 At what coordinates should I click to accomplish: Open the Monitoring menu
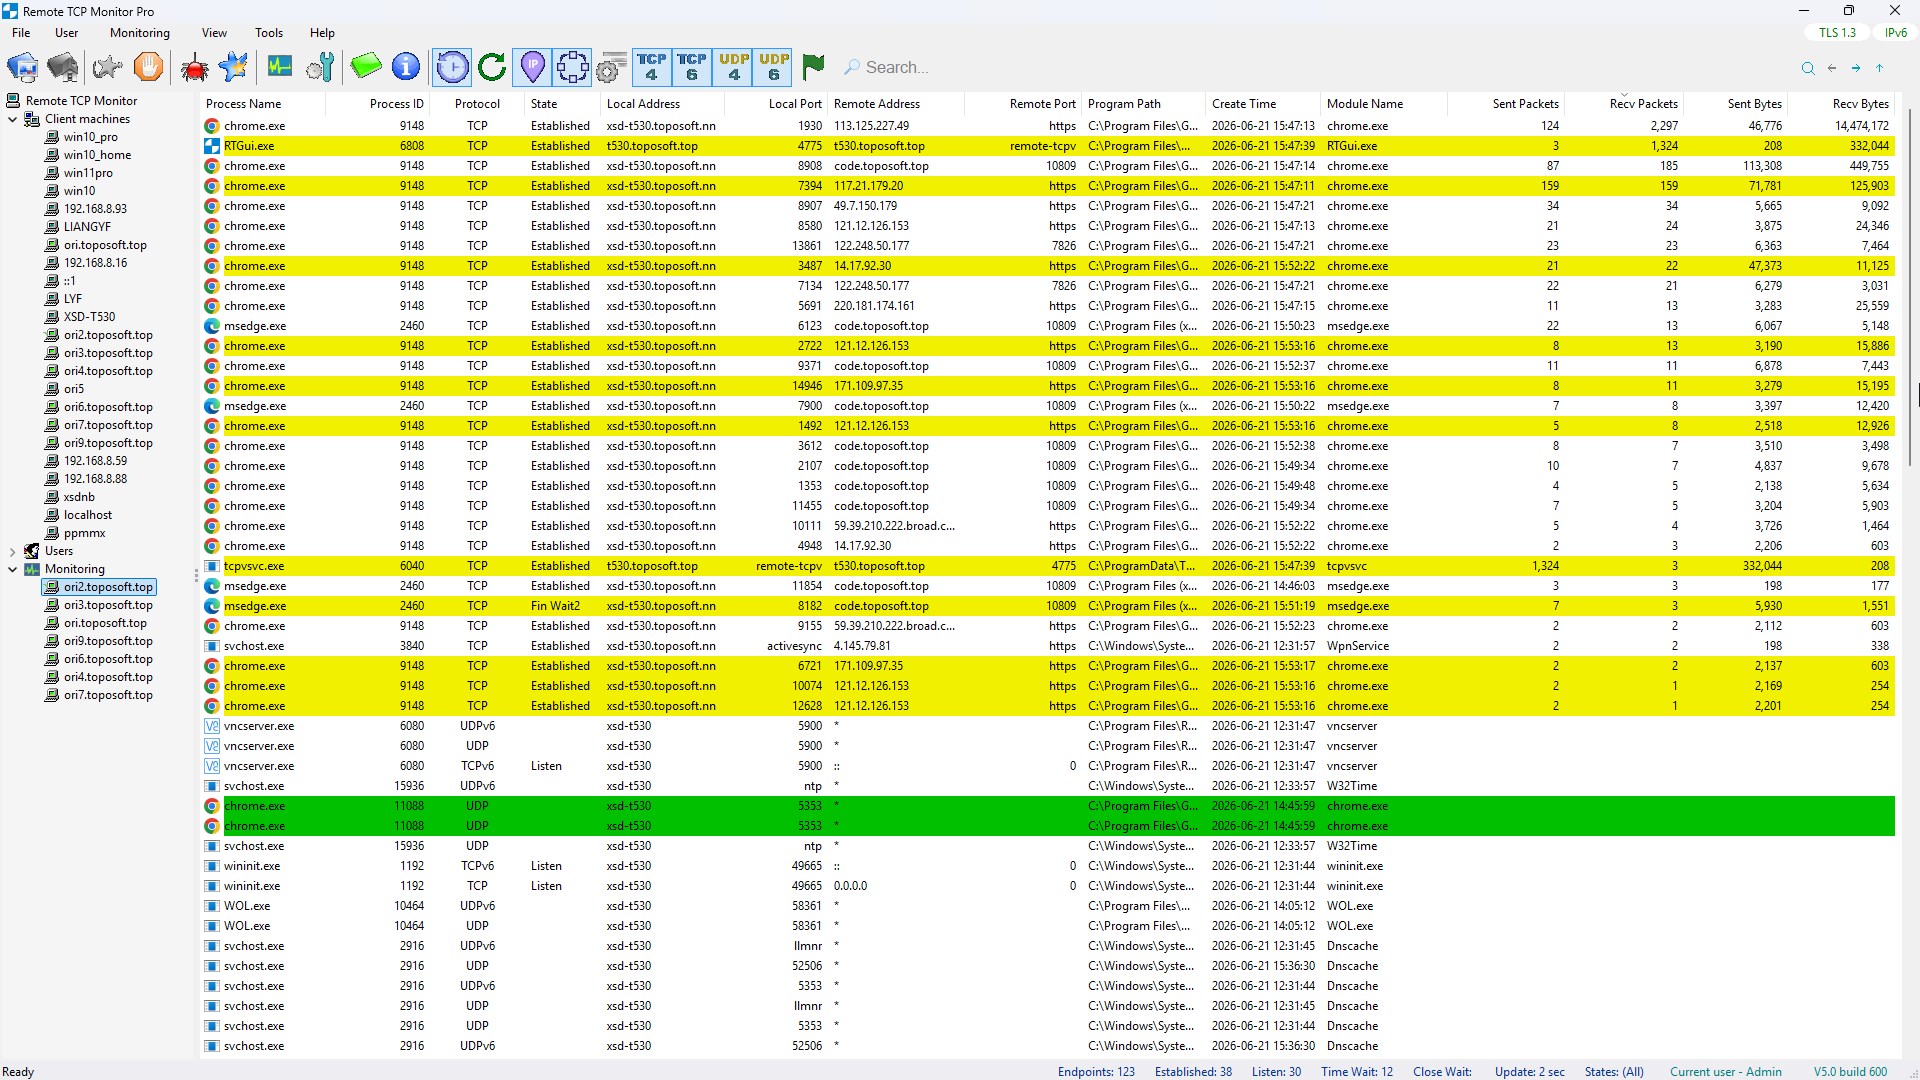[x=140, y=33]
